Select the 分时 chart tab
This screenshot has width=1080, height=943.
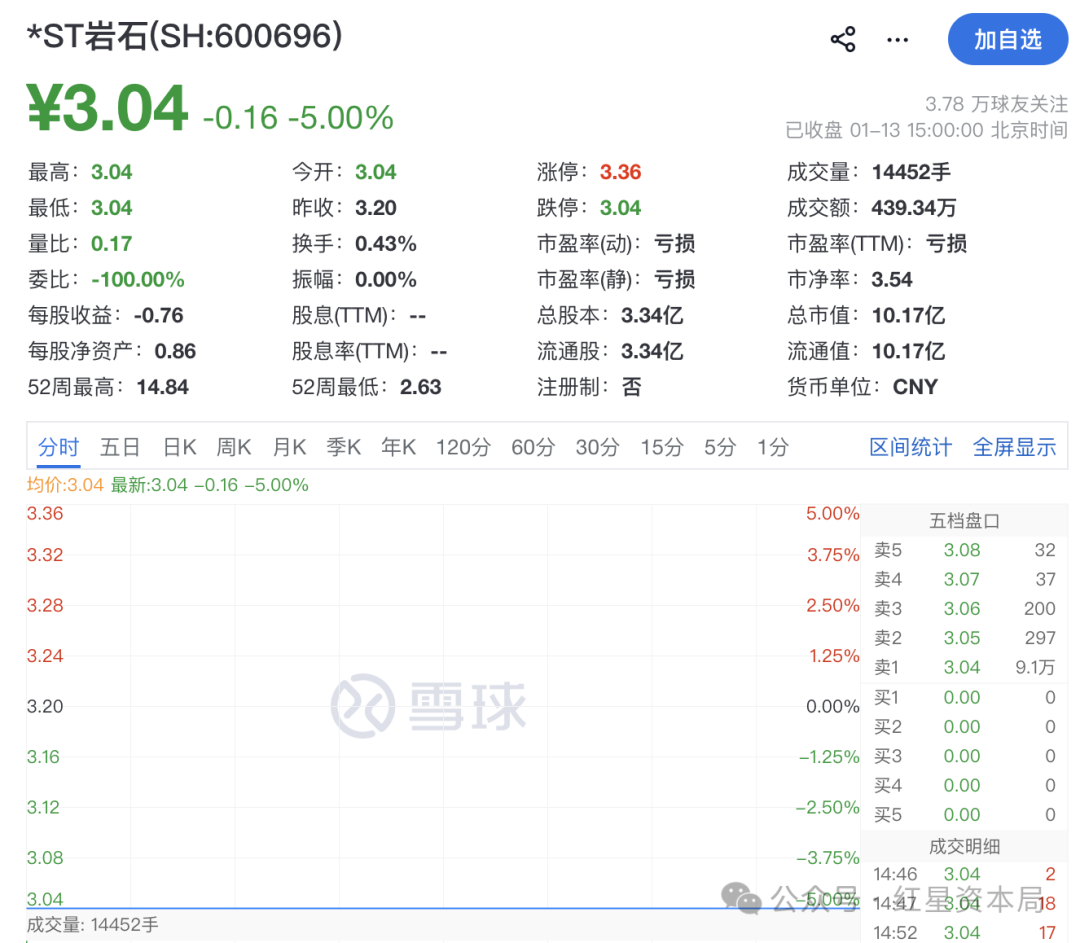[x=58, y=447]
